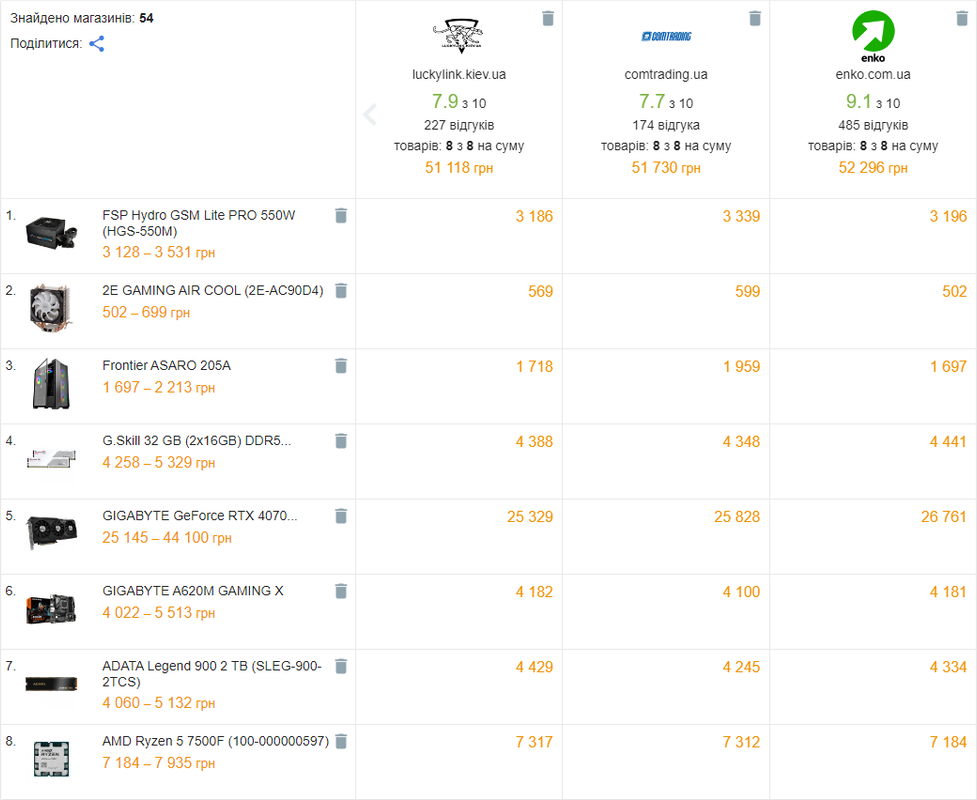Click the AMD Ryzen 5 7500F thumbnail
Image resolution: width=977 pixels, height=800 pixels.
click(51, 759)
